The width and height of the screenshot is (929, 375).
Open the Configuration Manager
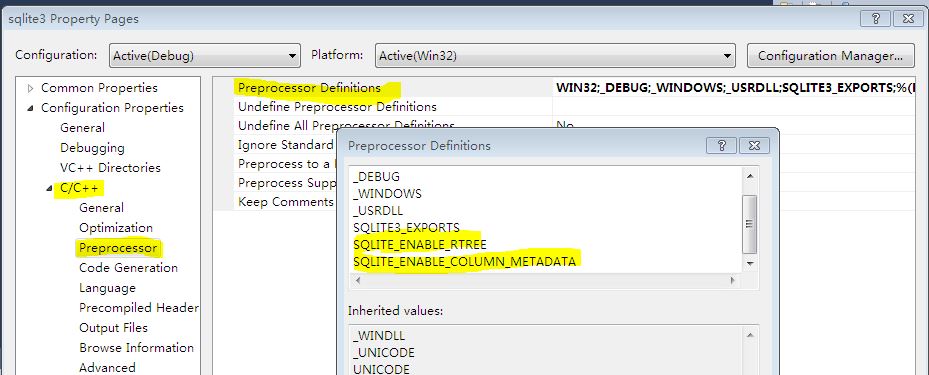[830, 56]
